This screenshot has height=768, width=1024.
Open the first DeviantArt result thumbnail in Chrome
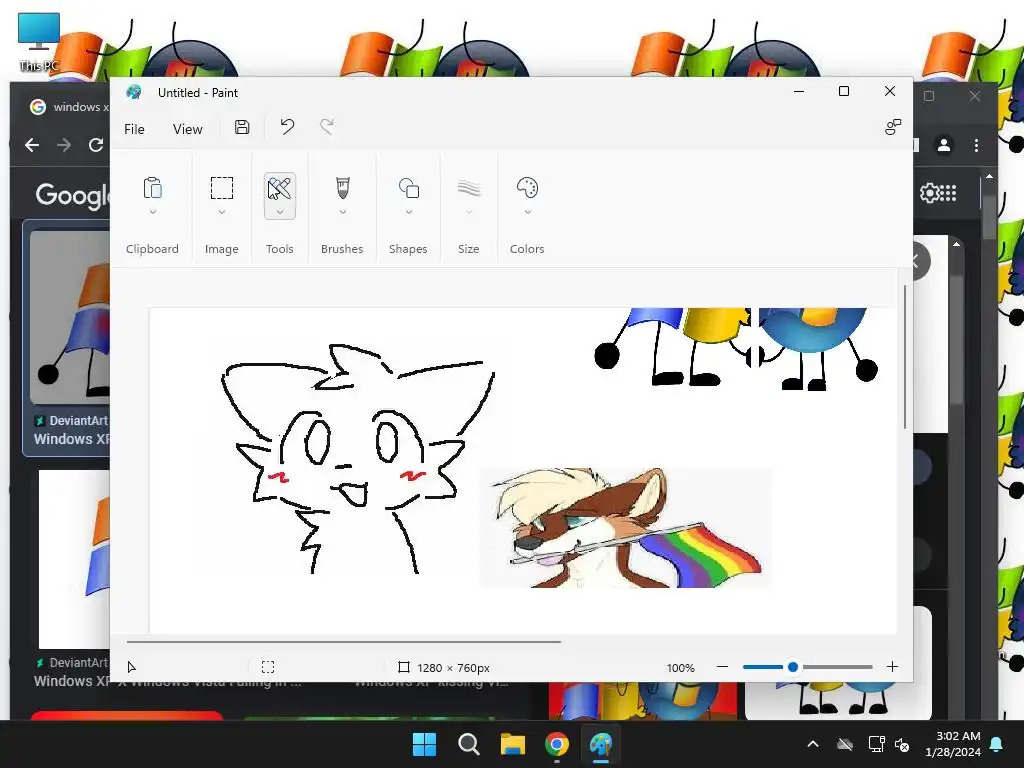(69, 317)
